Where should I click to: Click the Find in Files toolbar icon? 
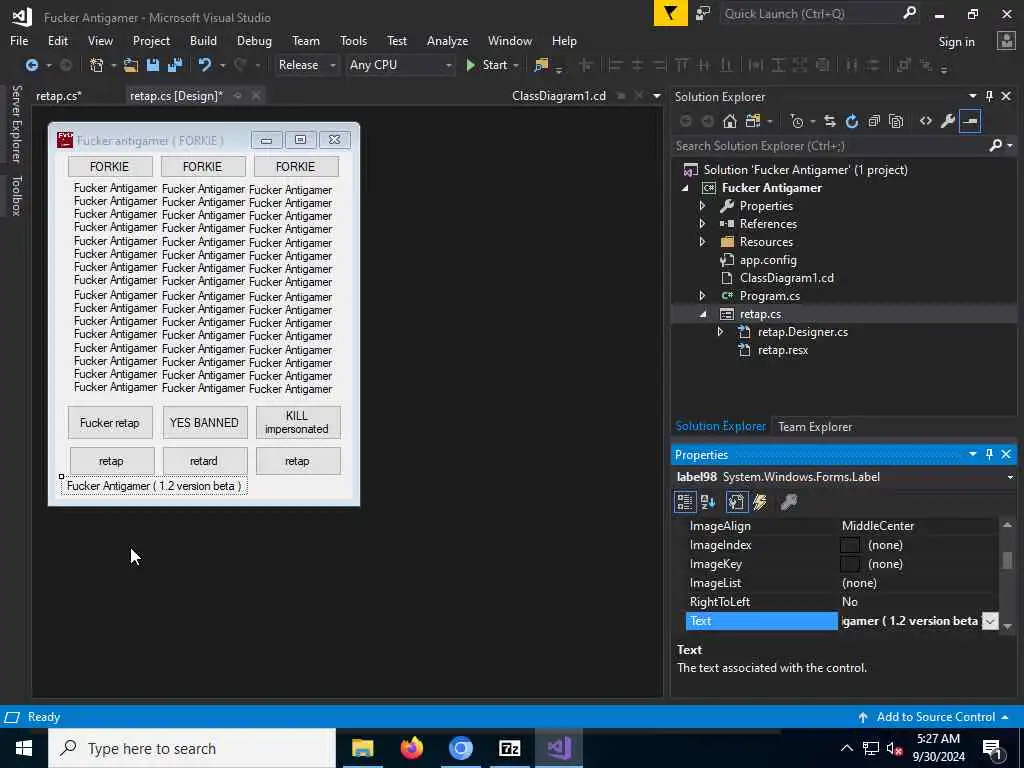pos(541,65)
